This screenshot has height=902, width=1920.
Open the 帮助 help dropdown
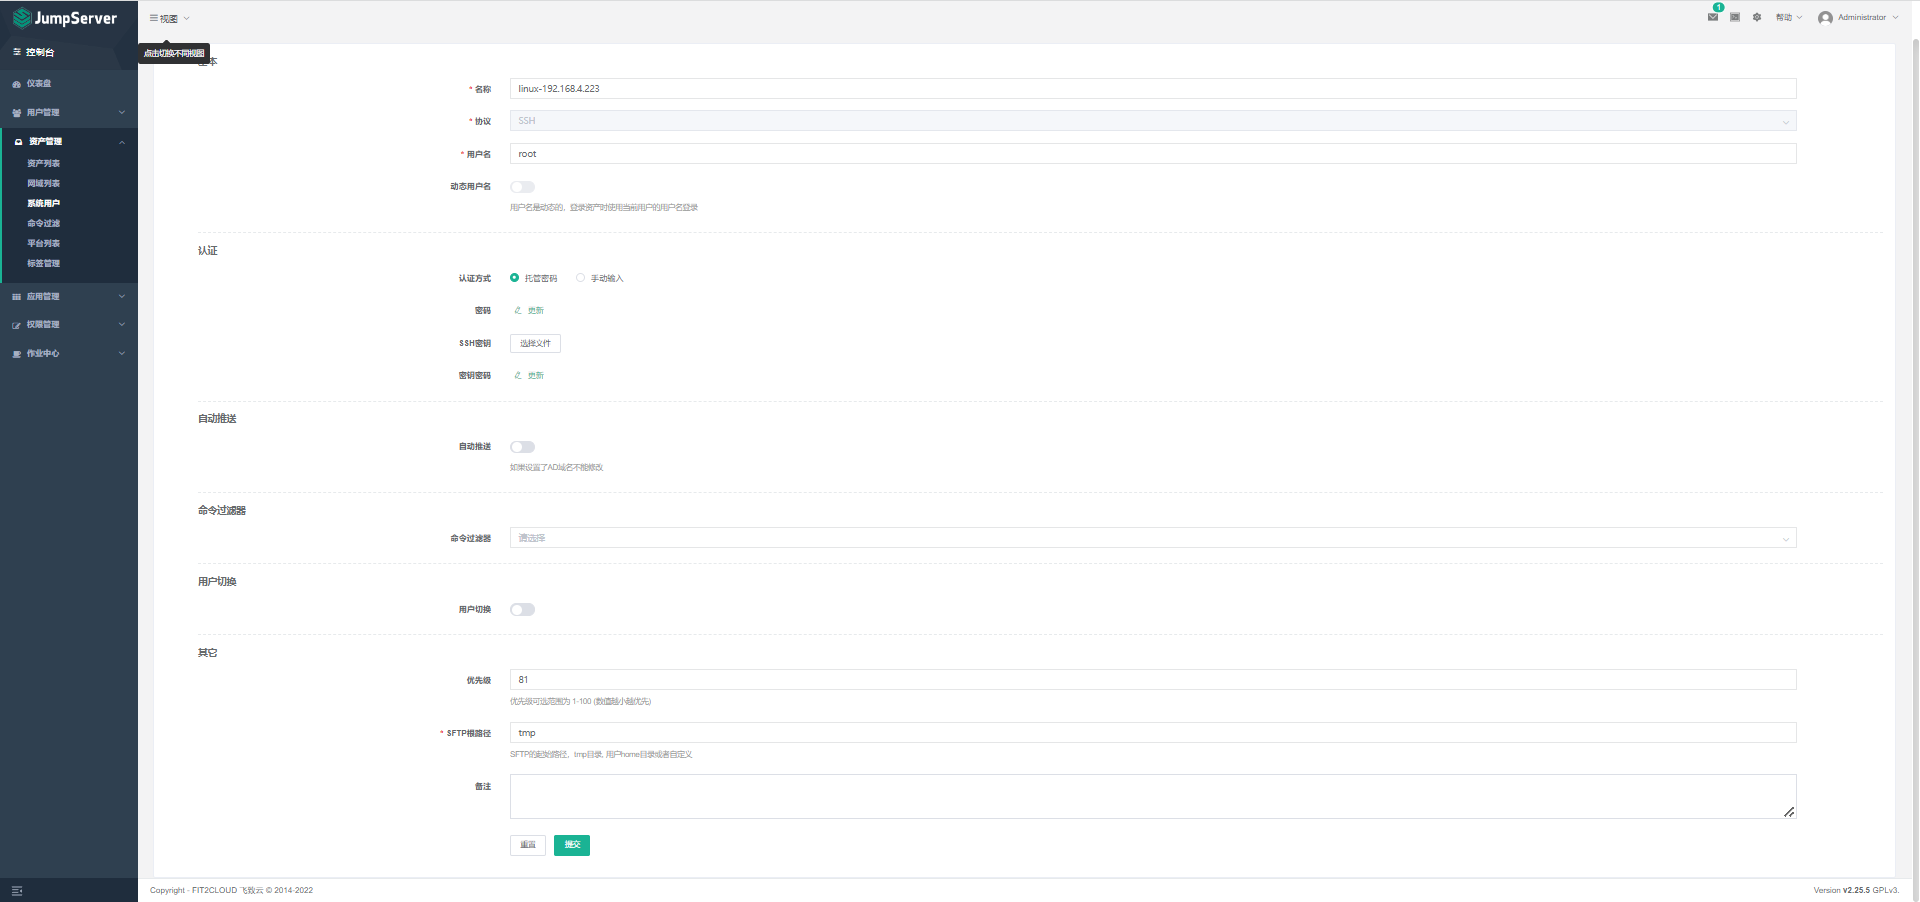click(1789, 17)
